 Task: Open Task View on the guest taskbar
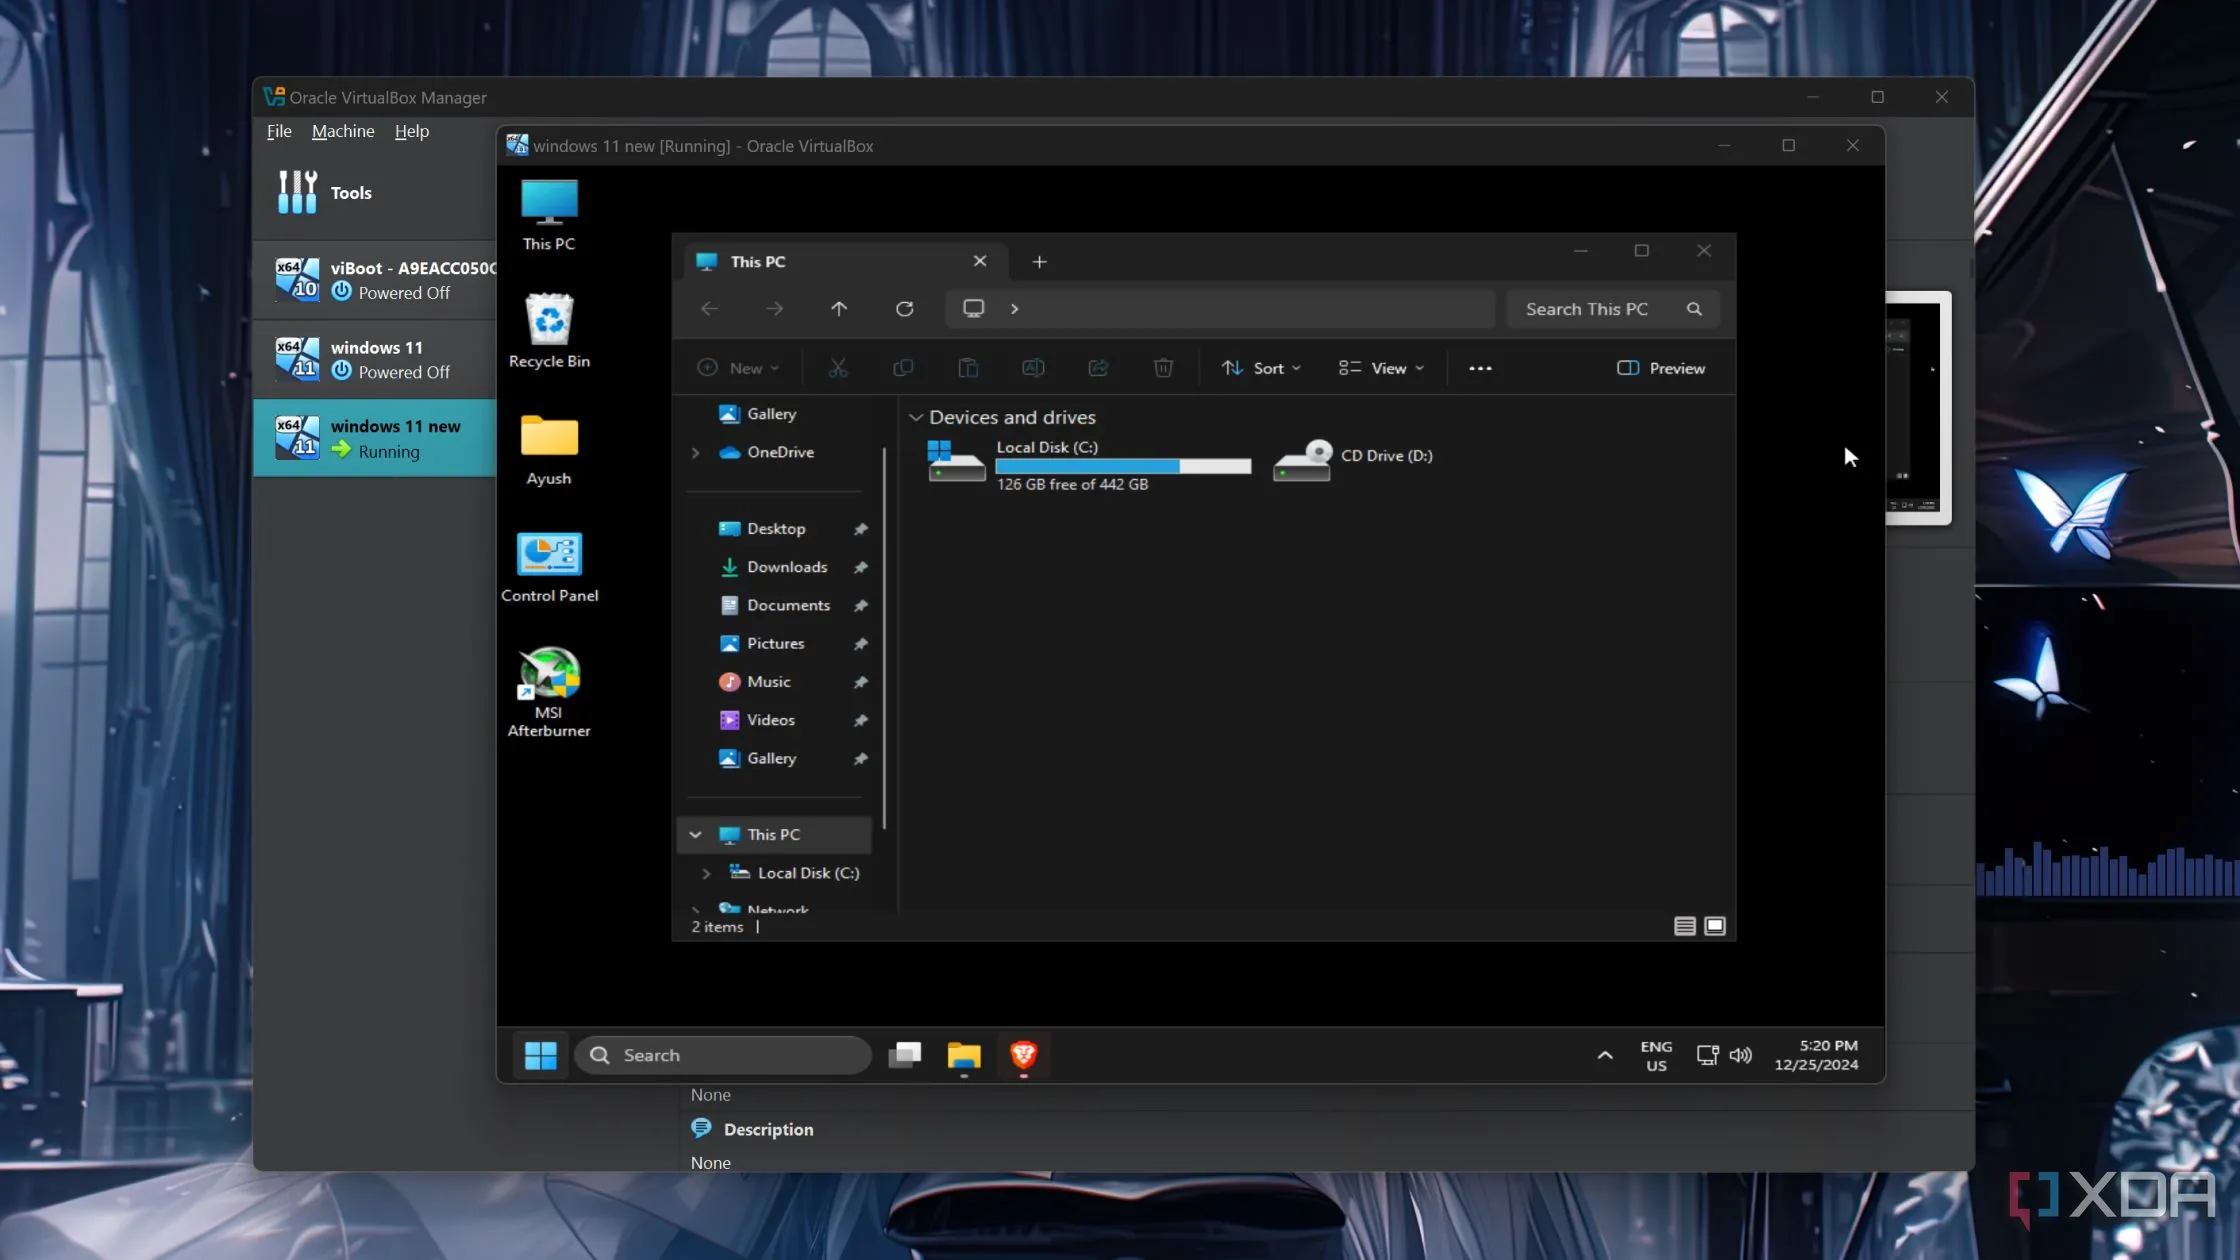(x=905, y=1055)
